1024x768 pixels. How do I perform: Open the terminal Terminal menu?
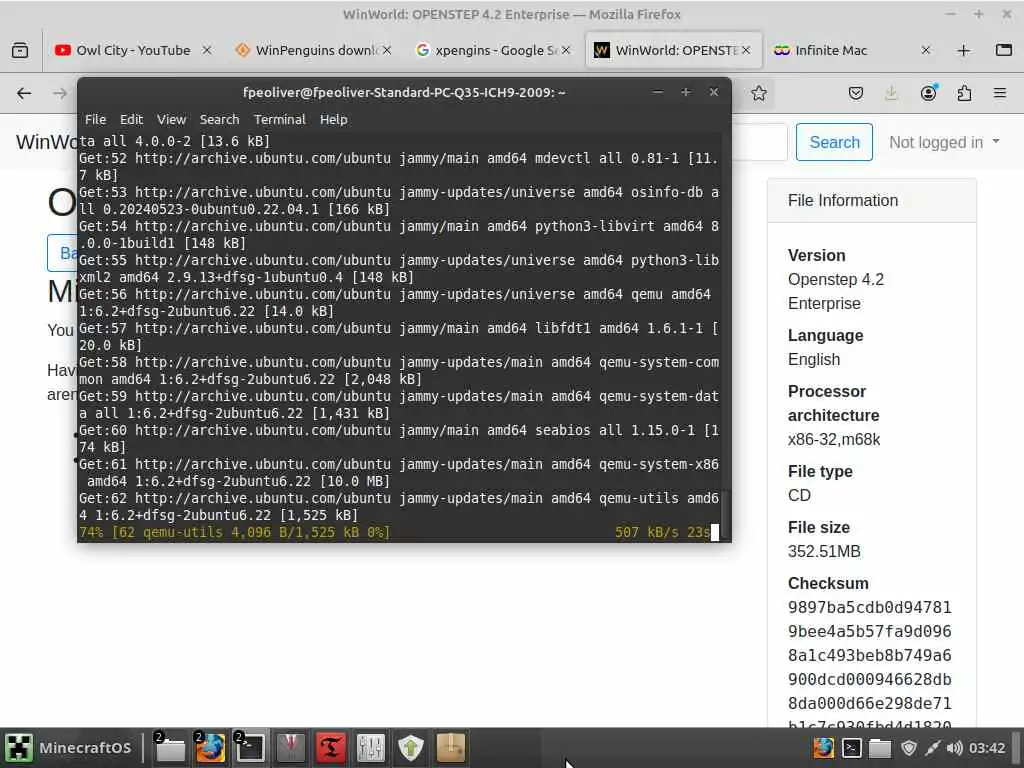pos(280,120)
